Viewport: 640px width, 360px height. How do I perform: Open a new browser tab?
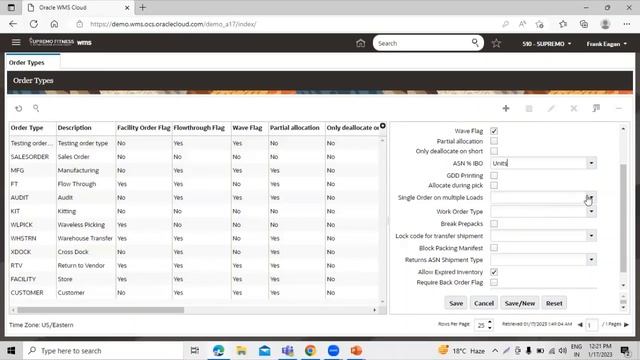[142, 7]
